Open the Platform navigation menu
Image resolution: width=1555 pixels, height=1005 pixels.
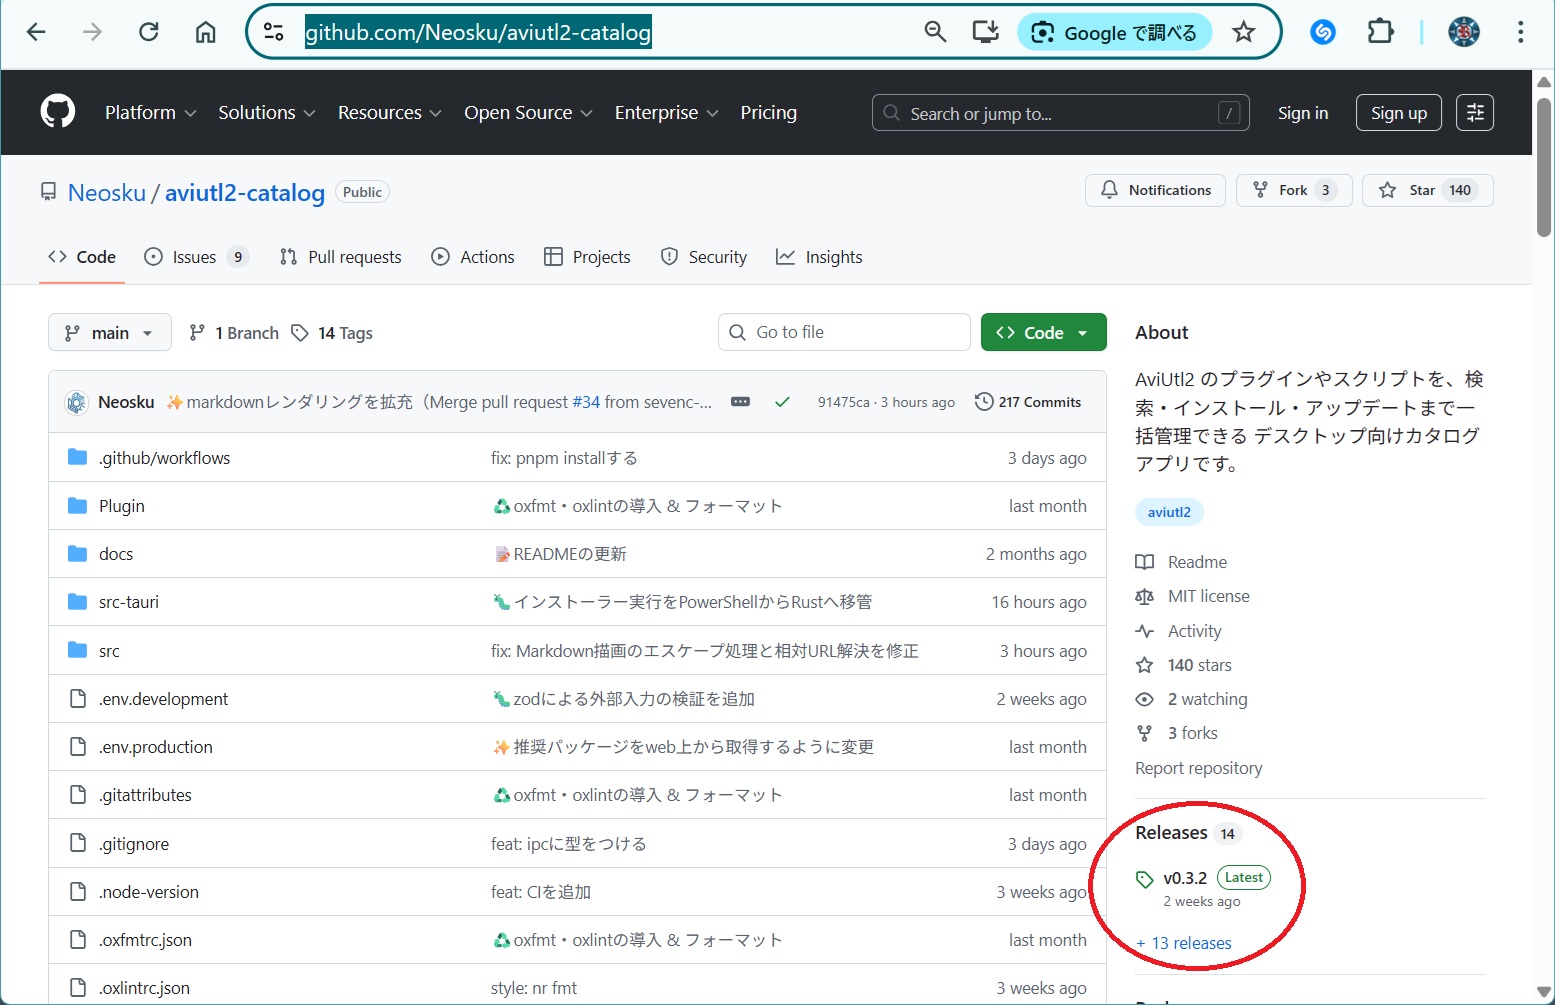coord(150,113)
